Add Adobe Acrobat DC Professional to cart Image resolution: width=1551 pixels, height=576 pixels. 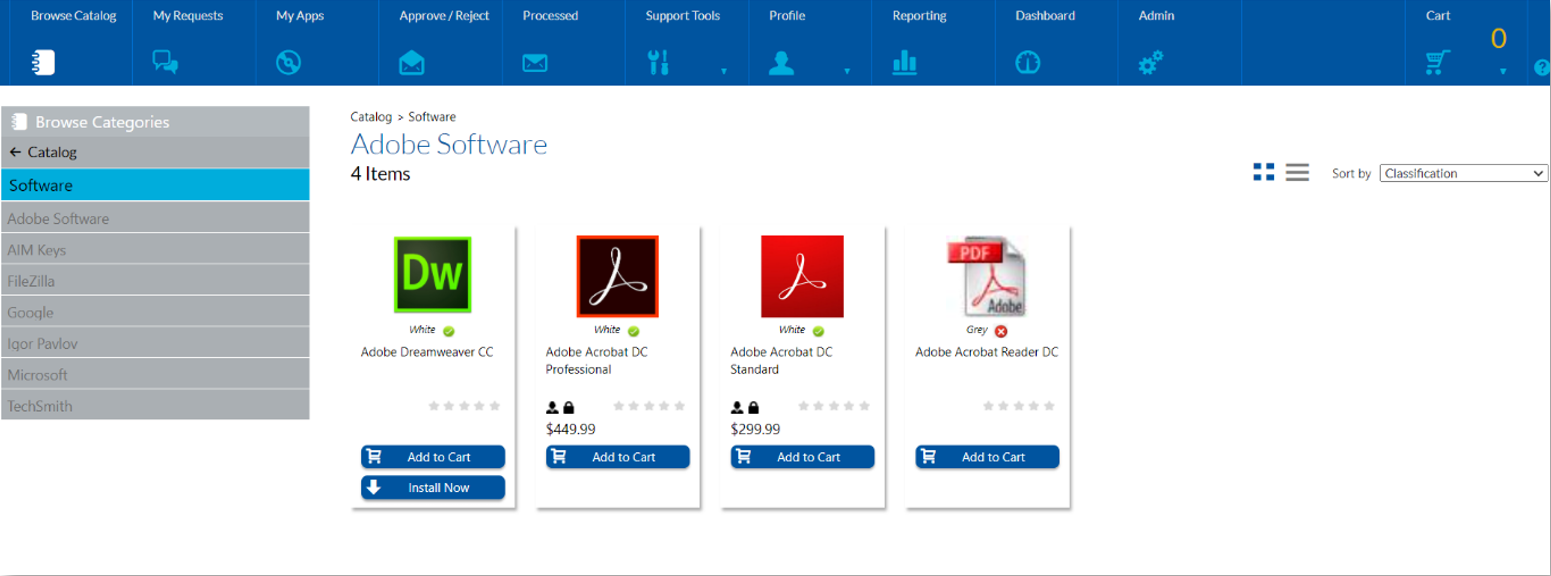coord(617,457)
